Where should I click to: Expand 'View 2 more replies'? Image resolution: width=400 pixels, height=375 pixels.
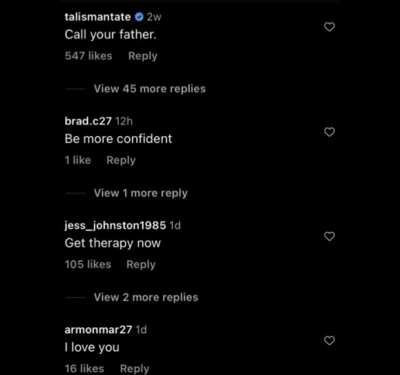point(146,297)
